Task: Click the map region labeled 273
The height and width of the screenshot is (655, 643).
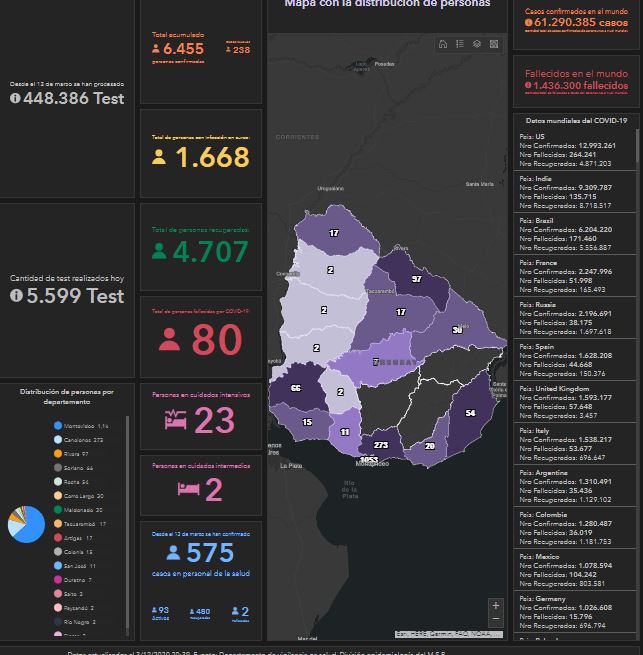Action: [381, 445]
